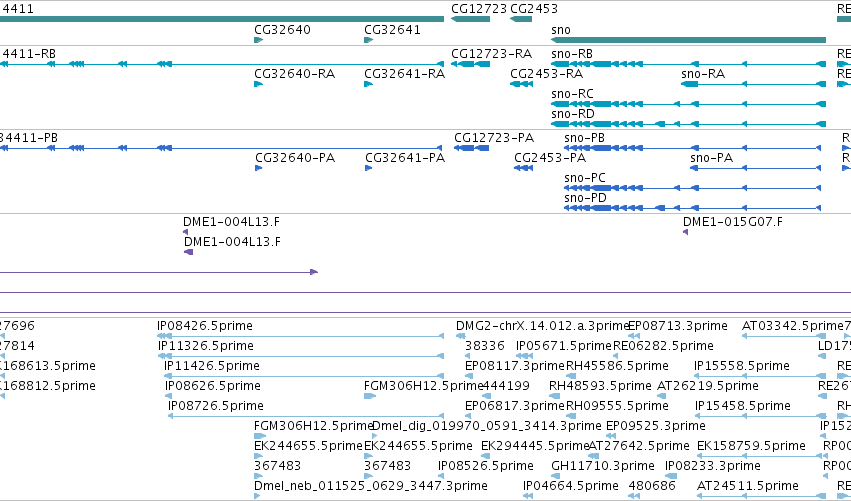851x501 pixels.
Task: Select transcript CG32640-RA
Action: pos(259,84)
